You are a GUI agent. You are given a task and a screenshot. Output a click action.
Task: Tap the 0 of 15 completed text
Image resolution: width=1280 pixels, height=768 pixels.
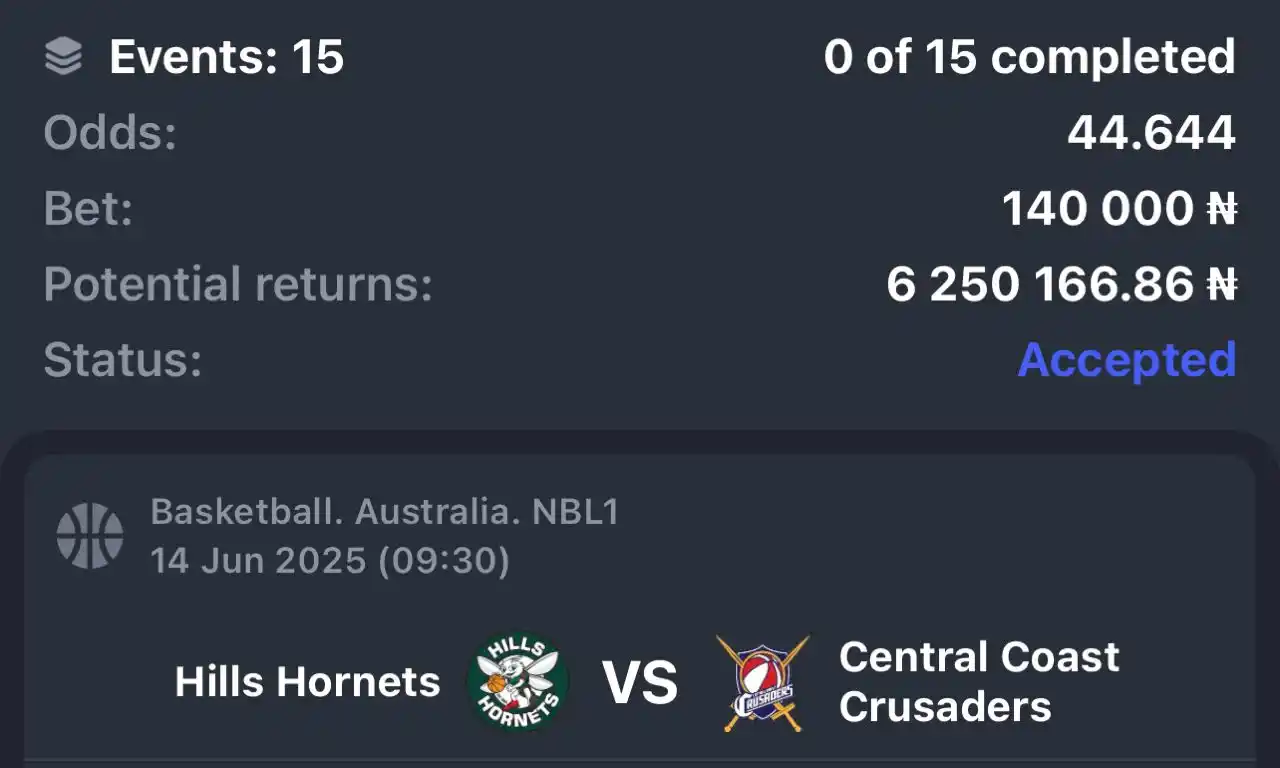tap(1030, 57)
